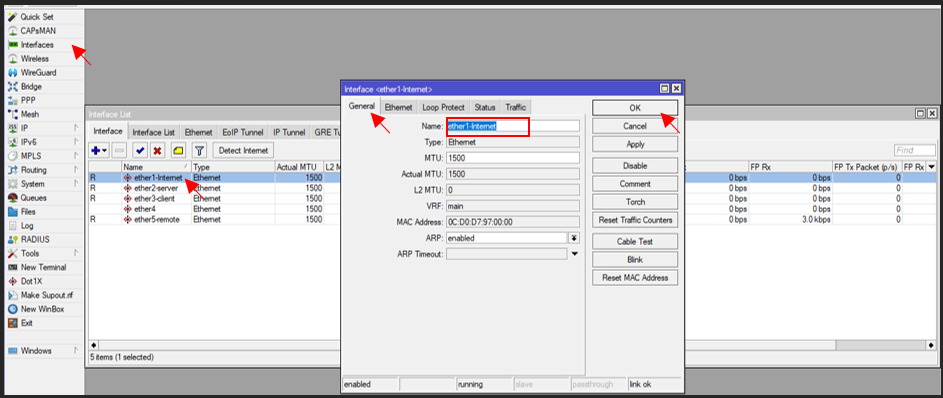943x398 pixels.
Task: Sort by the Actual MTU column header
Action: click(299, 167)
